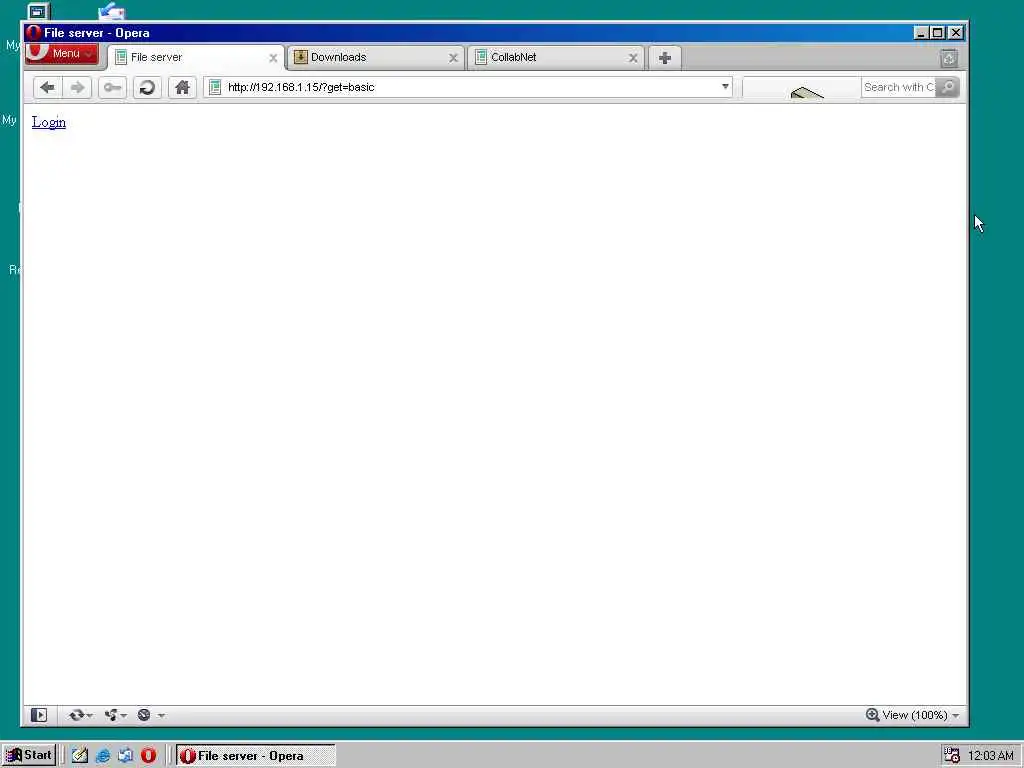
Task: Open the Windows Start menu
Action: (x=29, y=756)
